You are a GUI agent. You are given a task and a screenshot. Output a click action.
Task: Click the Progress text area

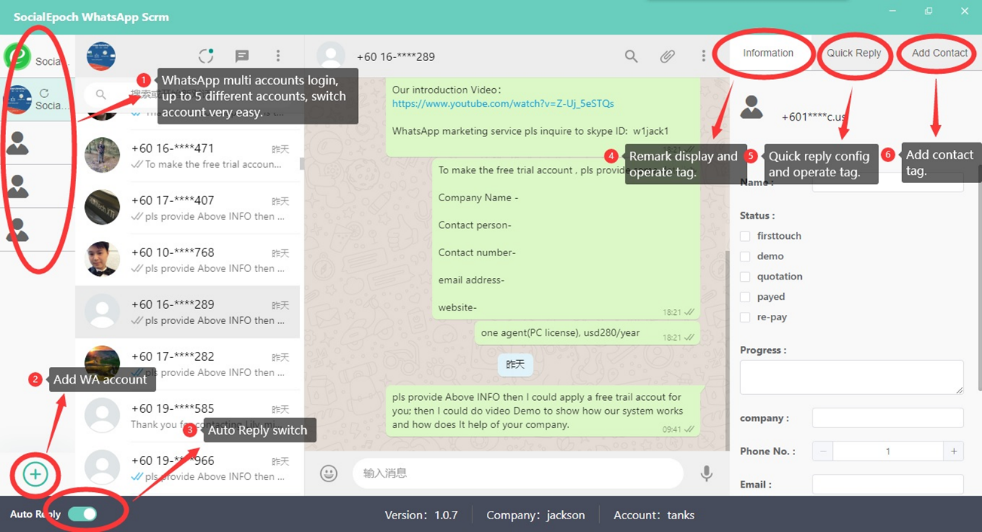pyautogui.click(x=851, y=377)
